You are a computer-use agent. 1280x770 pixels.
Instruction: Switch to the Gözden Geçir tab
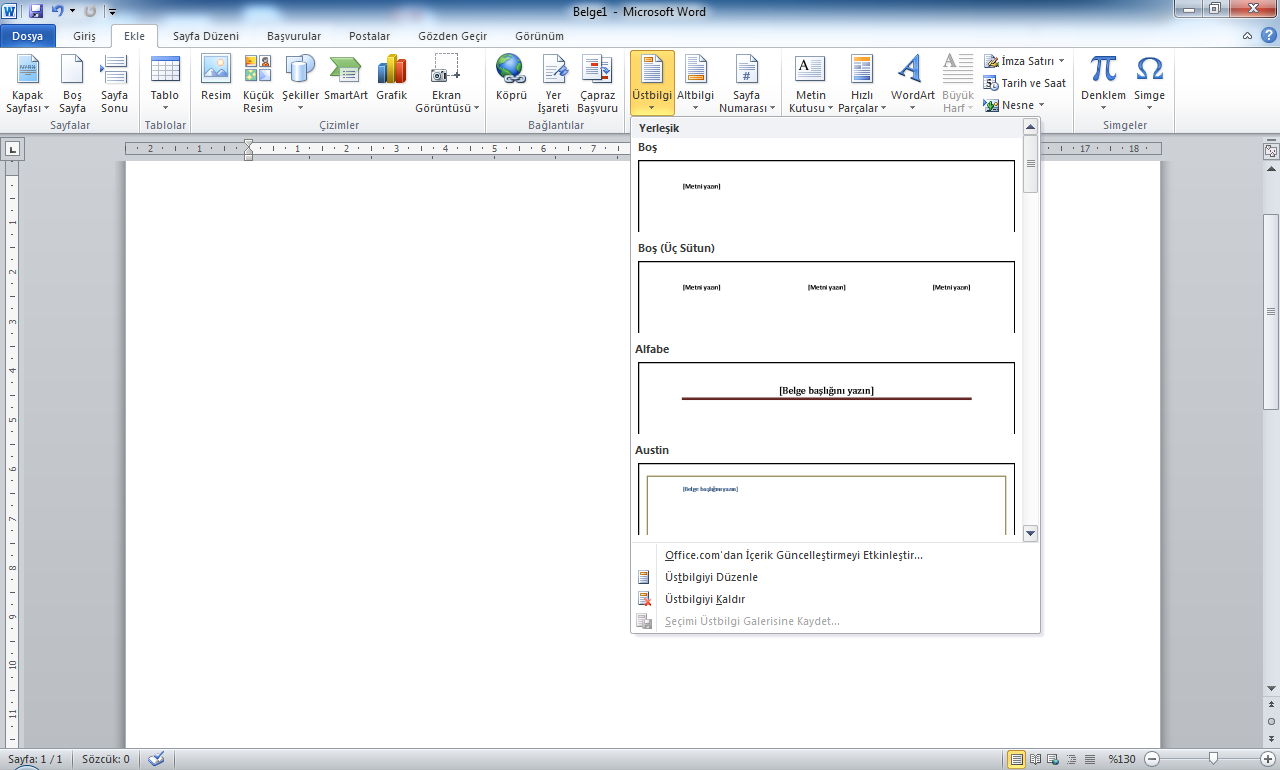pyautogui.click(x=453, y=36)
